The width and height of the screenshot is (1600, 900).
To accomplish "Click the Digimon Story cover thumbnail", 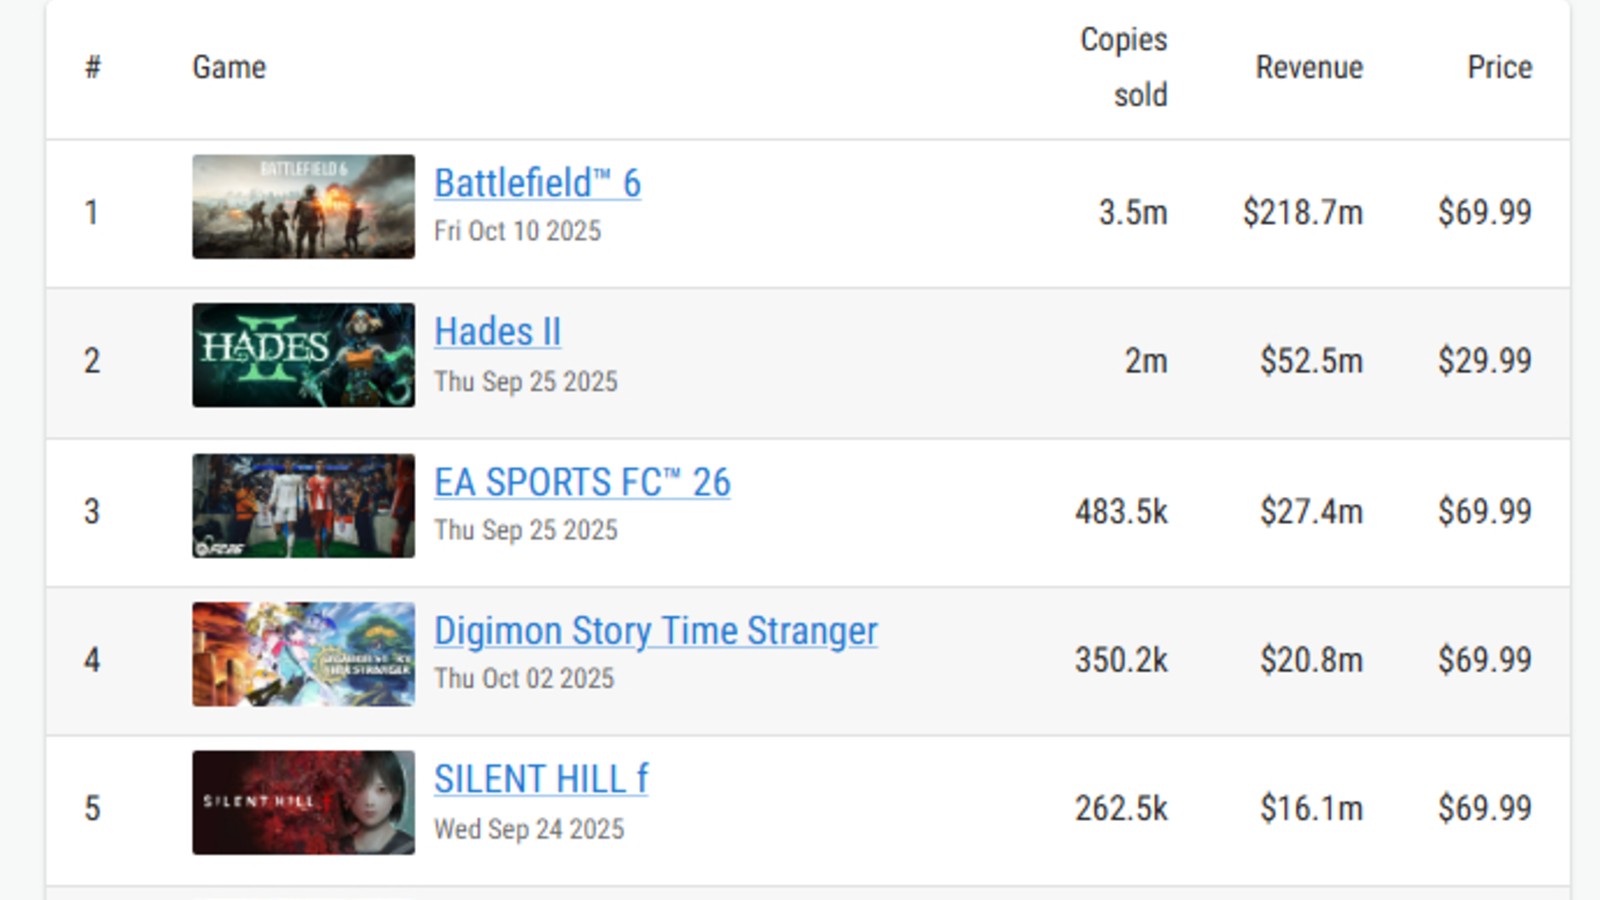I will click(x=303, y=654).
